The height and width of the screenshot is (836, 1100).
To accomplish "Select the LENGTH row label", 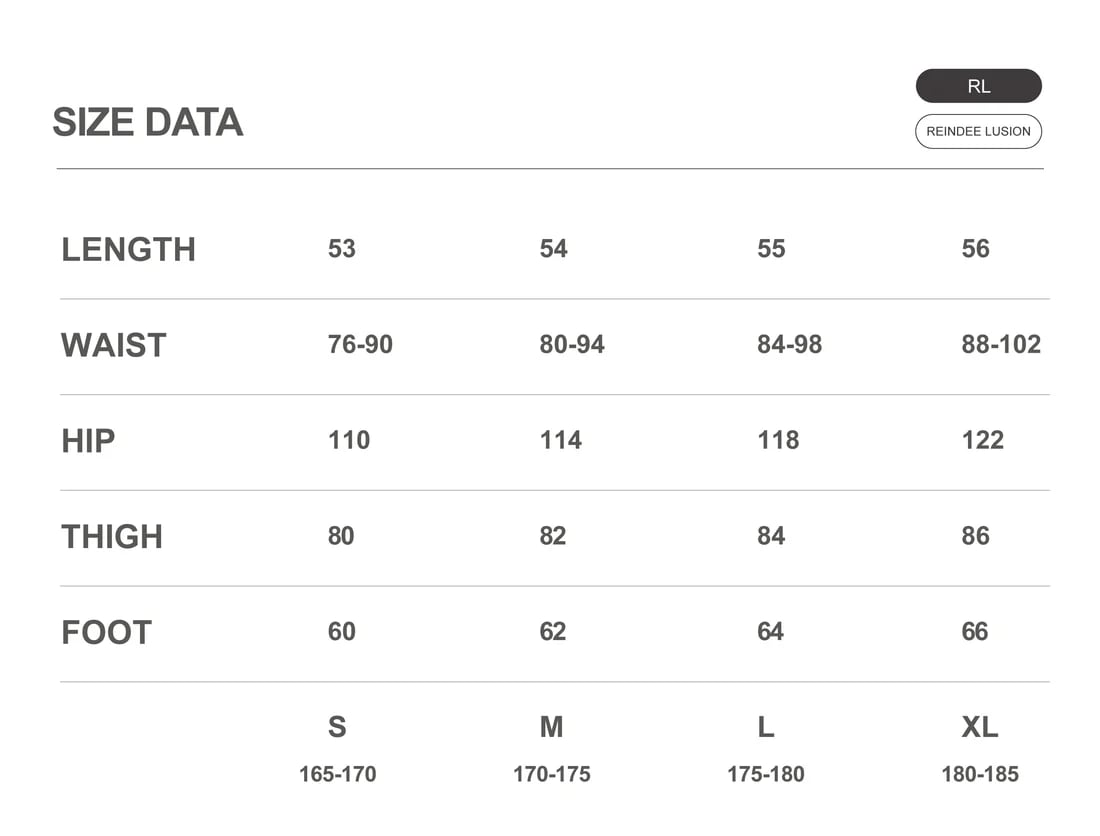I will coord(128,249).
